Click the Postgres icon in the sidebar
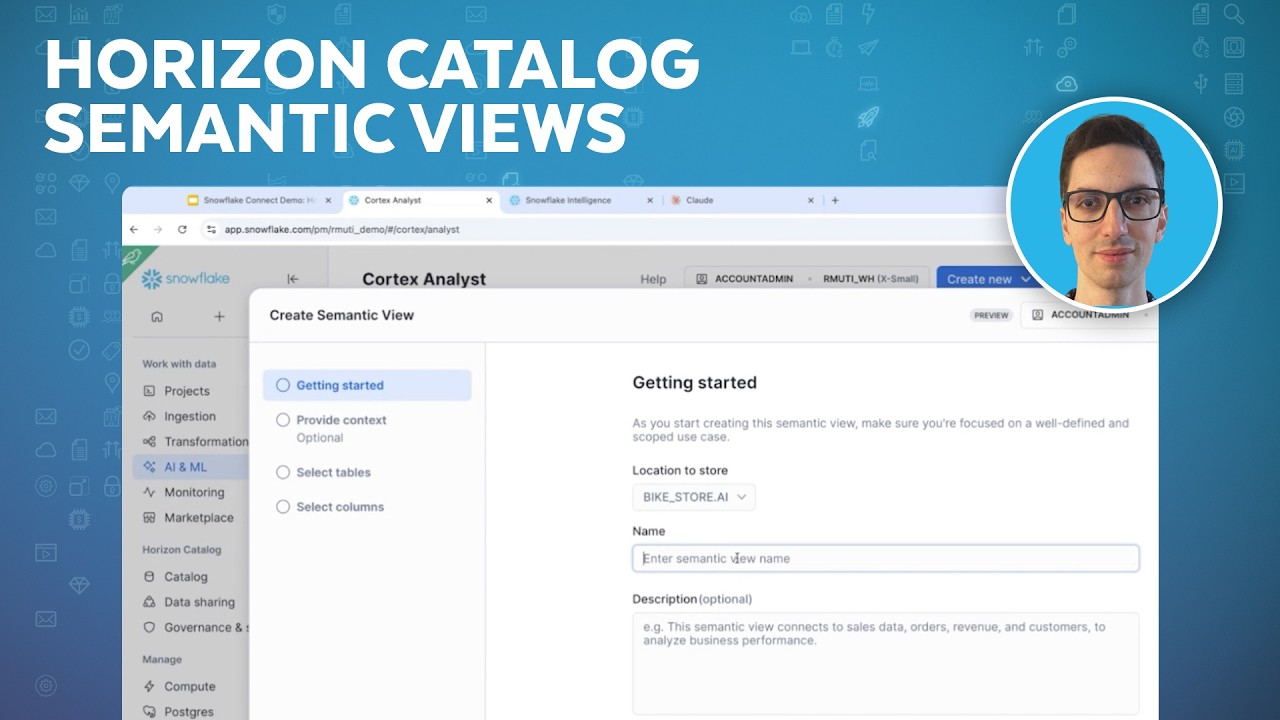Viewport: 1280px width, 720px height. pyautogui.click(x=149, y=712)
